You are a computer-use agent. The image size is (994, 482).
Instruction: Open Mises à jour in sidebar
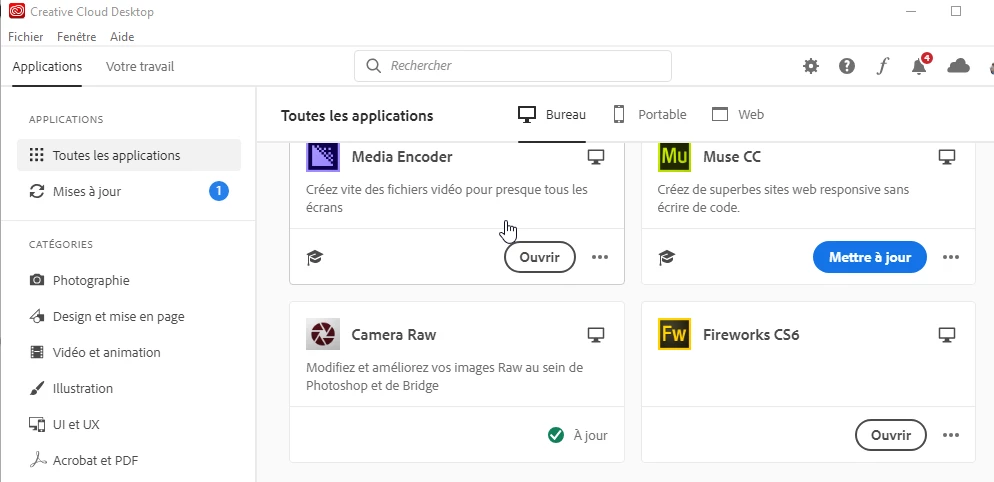tap(129, 191)
